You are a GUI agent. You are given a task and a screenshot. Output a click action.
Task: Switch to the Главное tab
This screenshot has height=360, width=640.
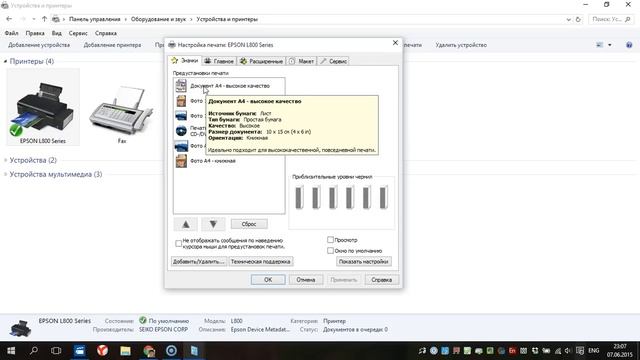point(219,61)
